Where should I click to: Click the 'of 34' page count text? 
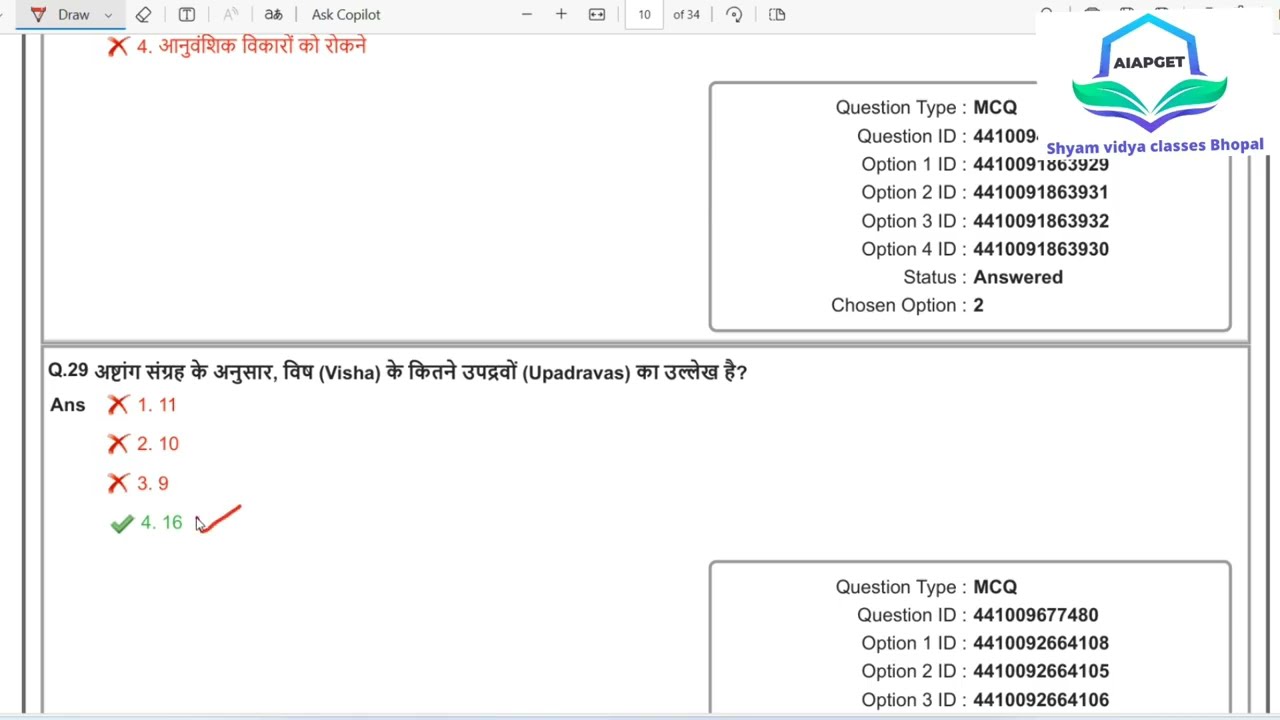point(686,14)
